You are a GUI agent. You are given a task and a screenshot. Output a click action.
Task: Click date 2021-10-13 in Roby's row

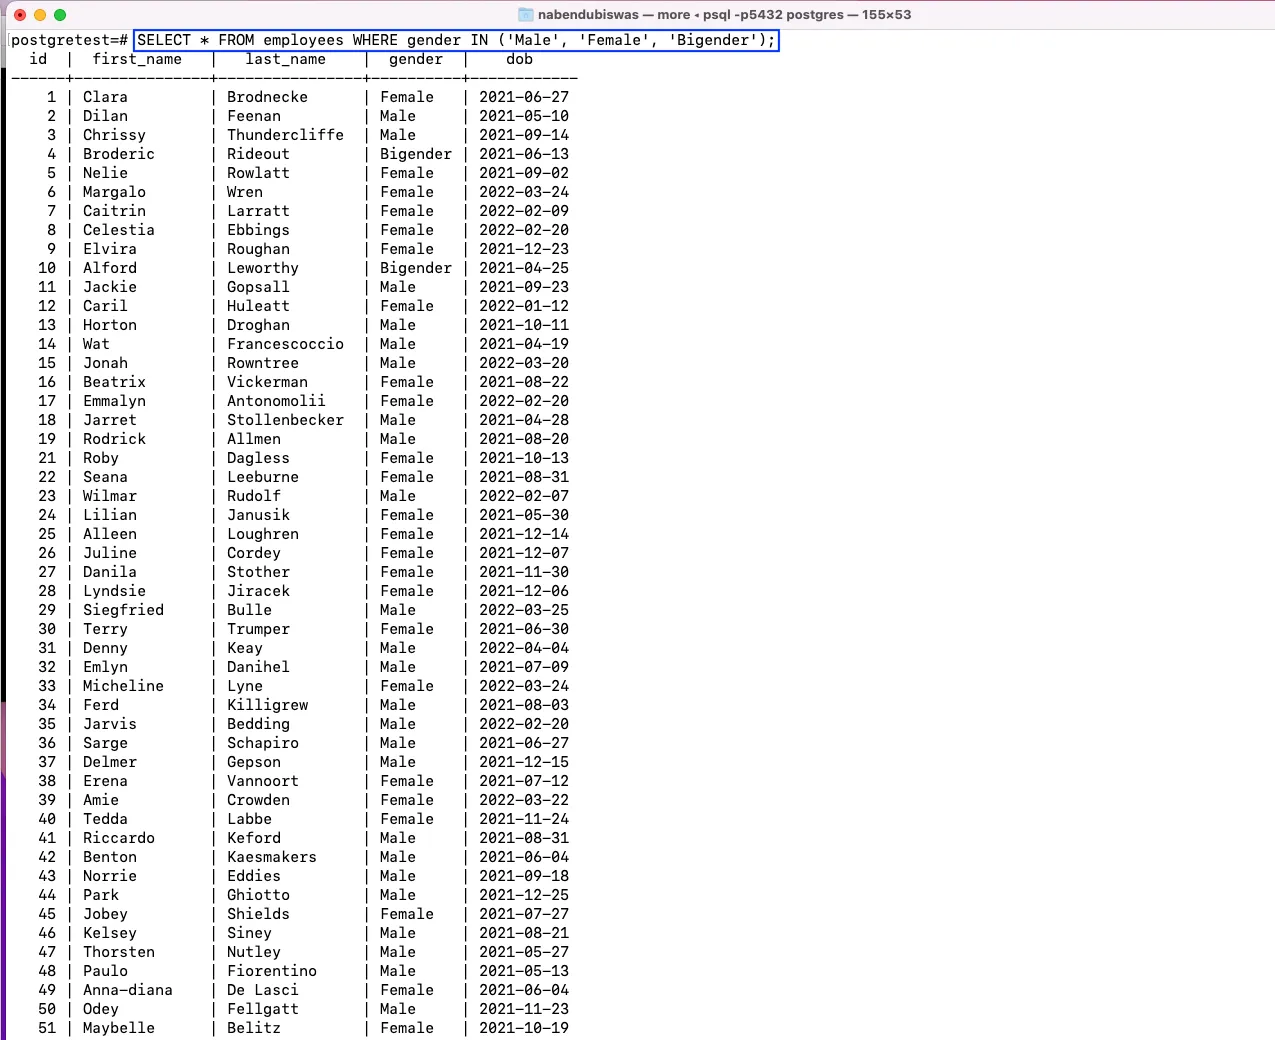[x=524, y=458]
